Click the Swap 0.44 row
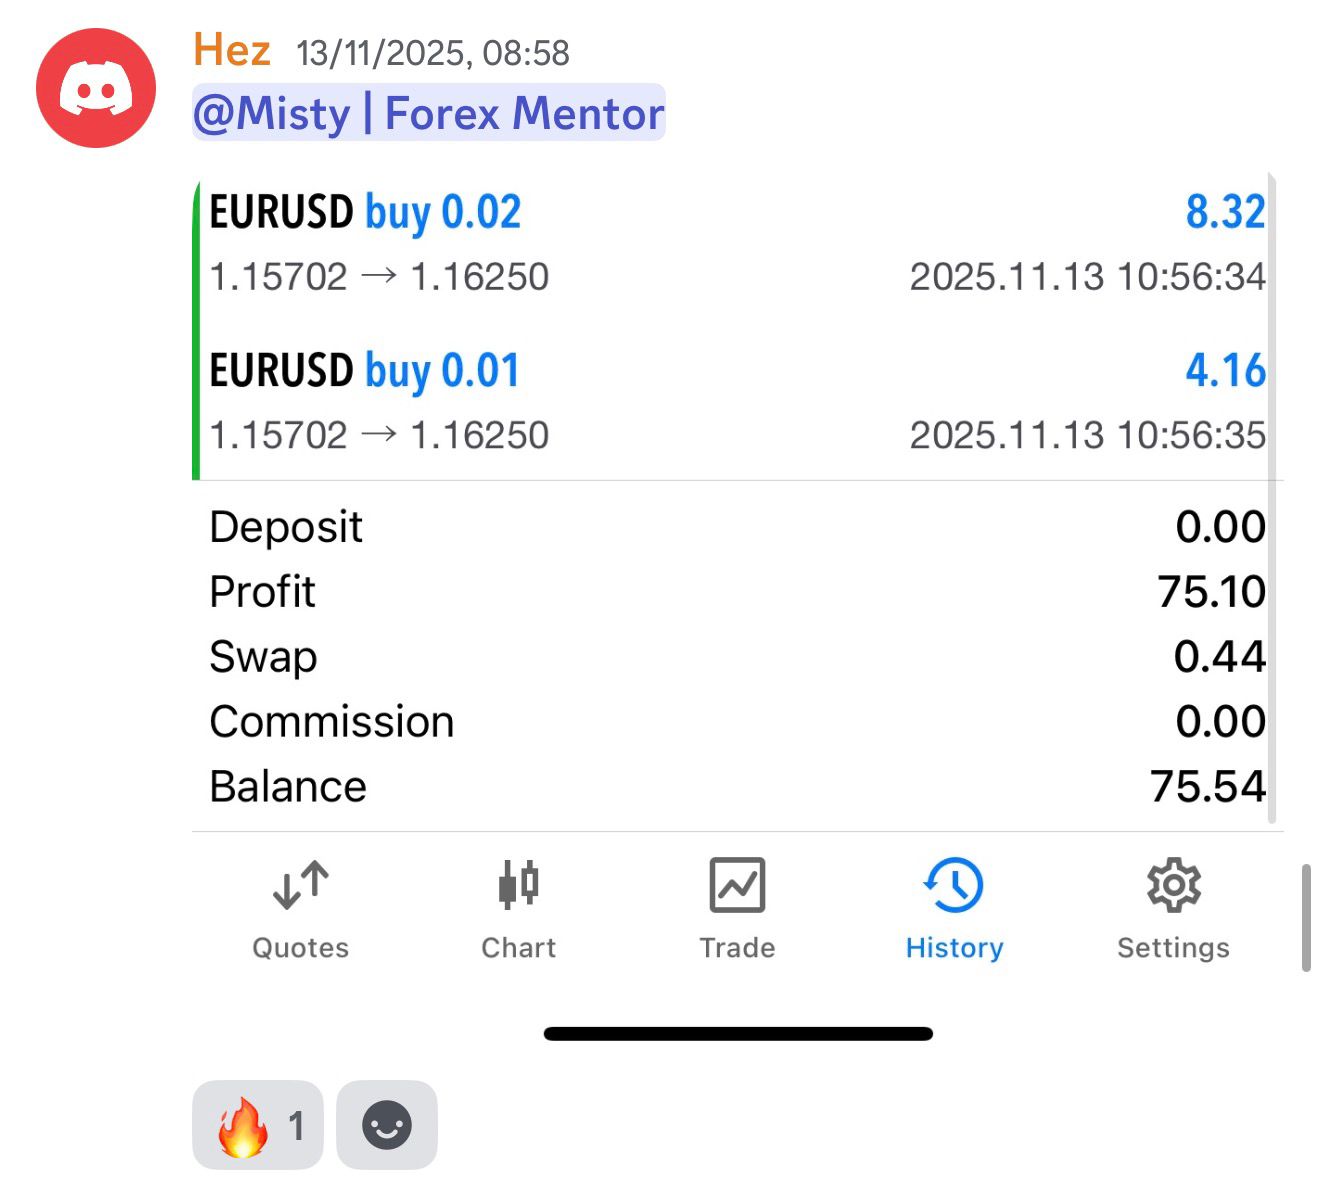 point(737,657)
